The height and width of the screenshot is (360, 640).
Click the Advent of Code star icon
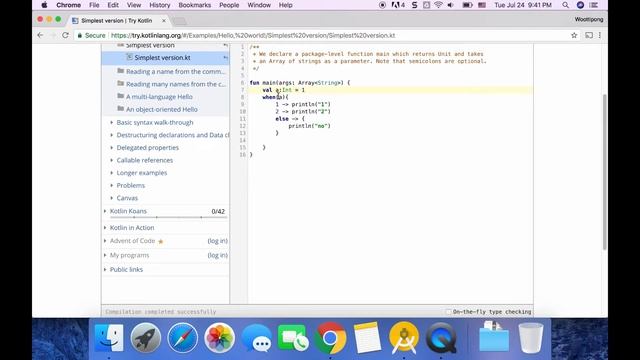pyautogui.click(x=160, y=241)
